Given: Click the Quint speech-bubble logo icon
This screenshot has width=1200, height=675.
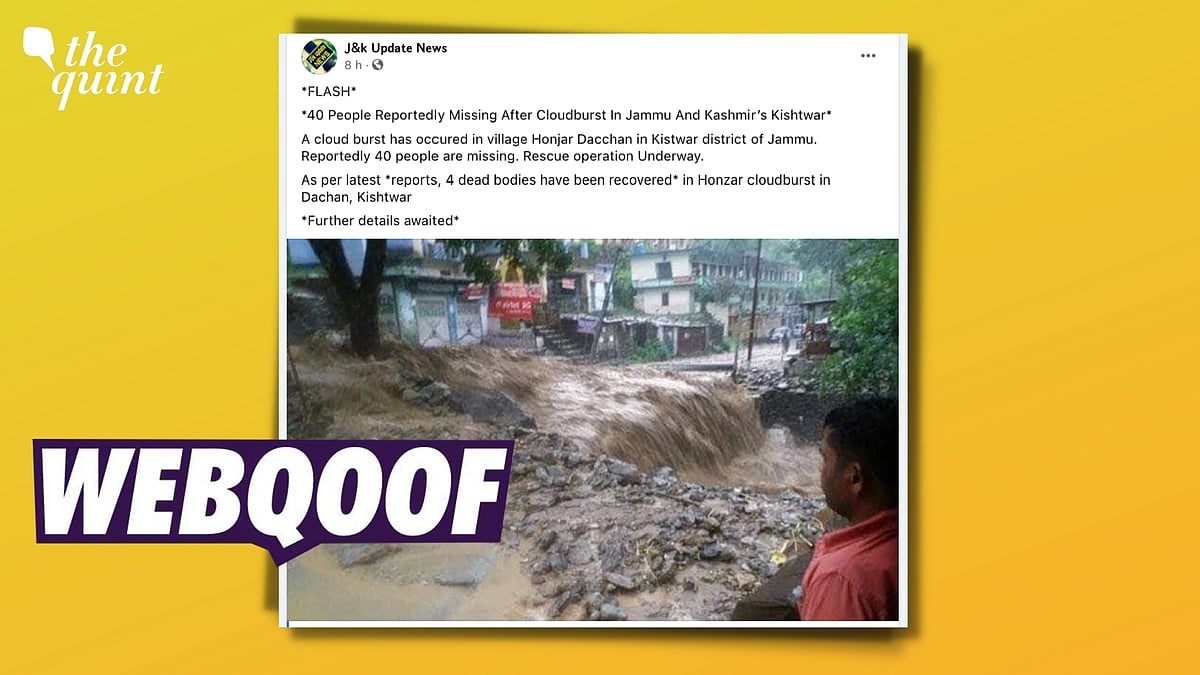Looking at the screenshot, I should click(x=38, y=47).
